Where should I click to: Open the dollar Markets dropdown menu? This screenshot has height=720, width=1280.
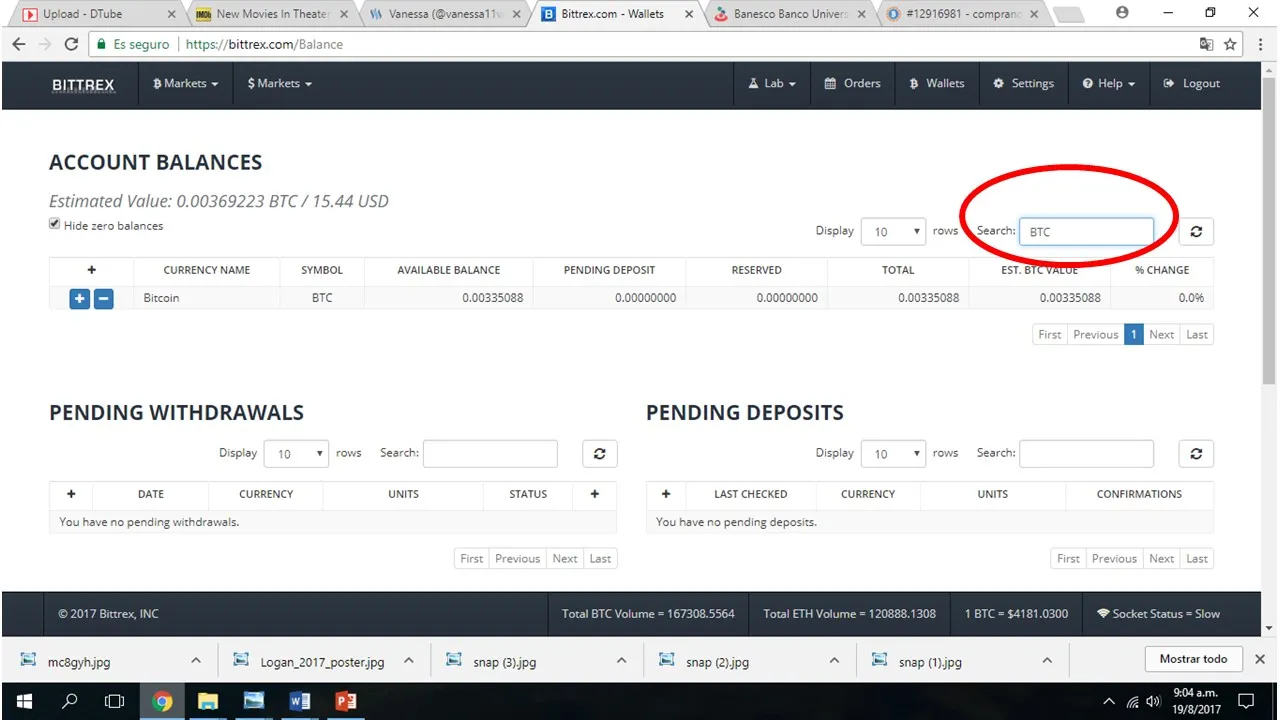click(279, 84)
